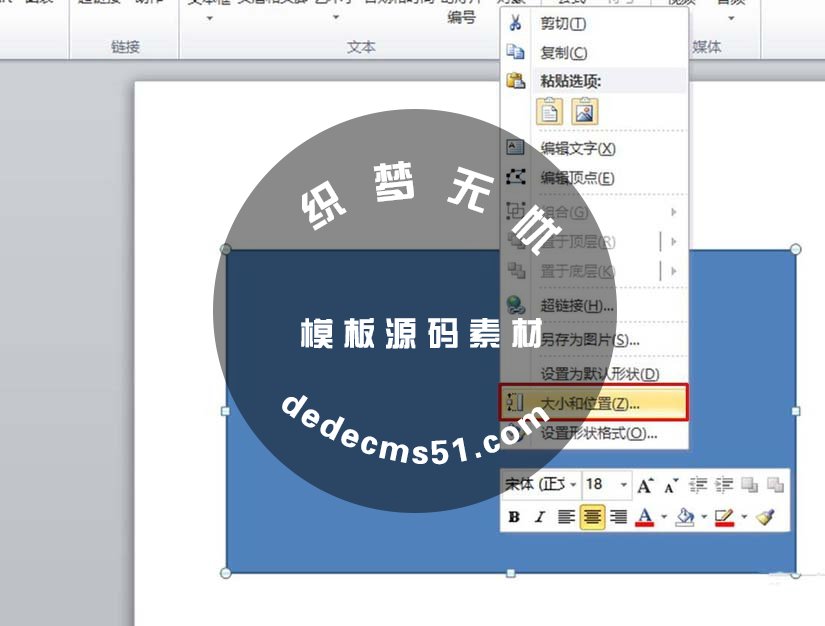Screen dimensions: 825x626
Task: Choose 编辑顶点 from the context menu
Action: [x=570, y=176]
